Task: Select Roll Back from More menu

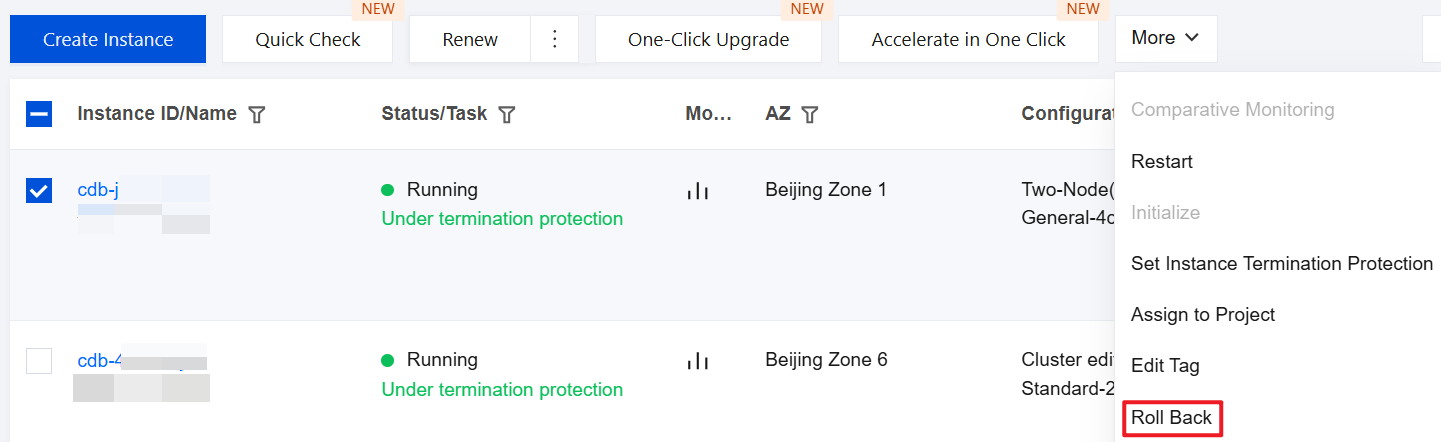Action: click(x=1171, y=417)
